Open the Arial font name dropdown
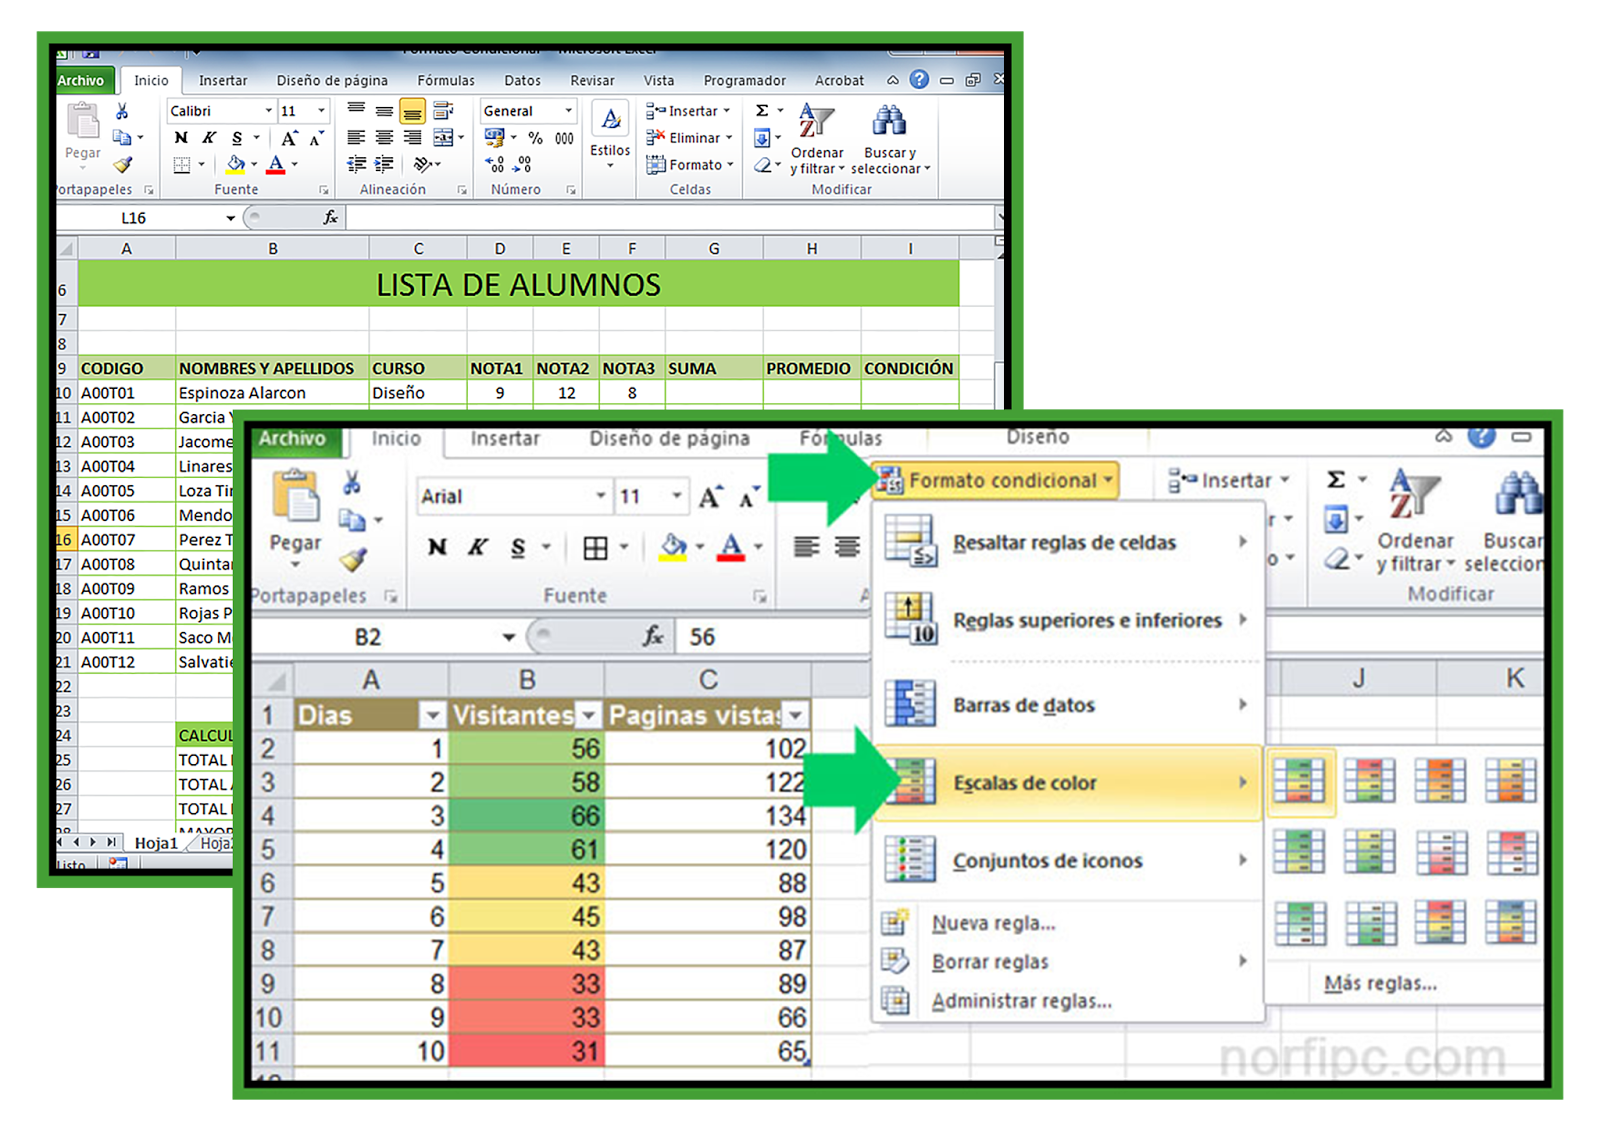Viewport: 1600px width, 1131px height. (x=600, y=496)
